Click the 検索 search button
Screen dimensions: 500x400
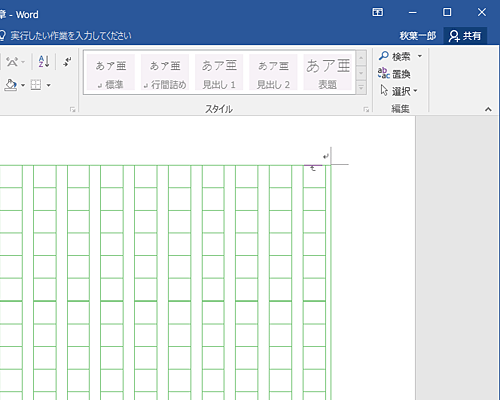[395, 56]
